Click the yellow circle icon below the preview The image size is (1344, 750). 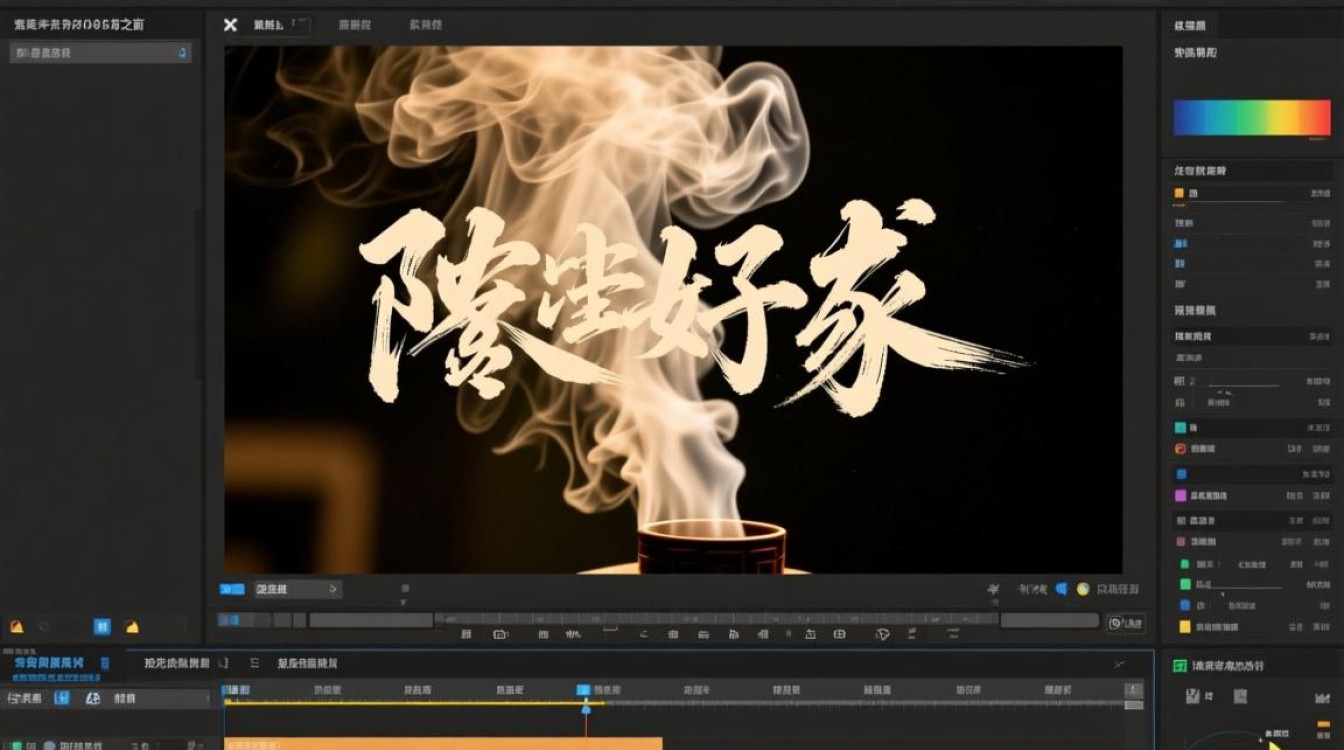click(1082, 589)
